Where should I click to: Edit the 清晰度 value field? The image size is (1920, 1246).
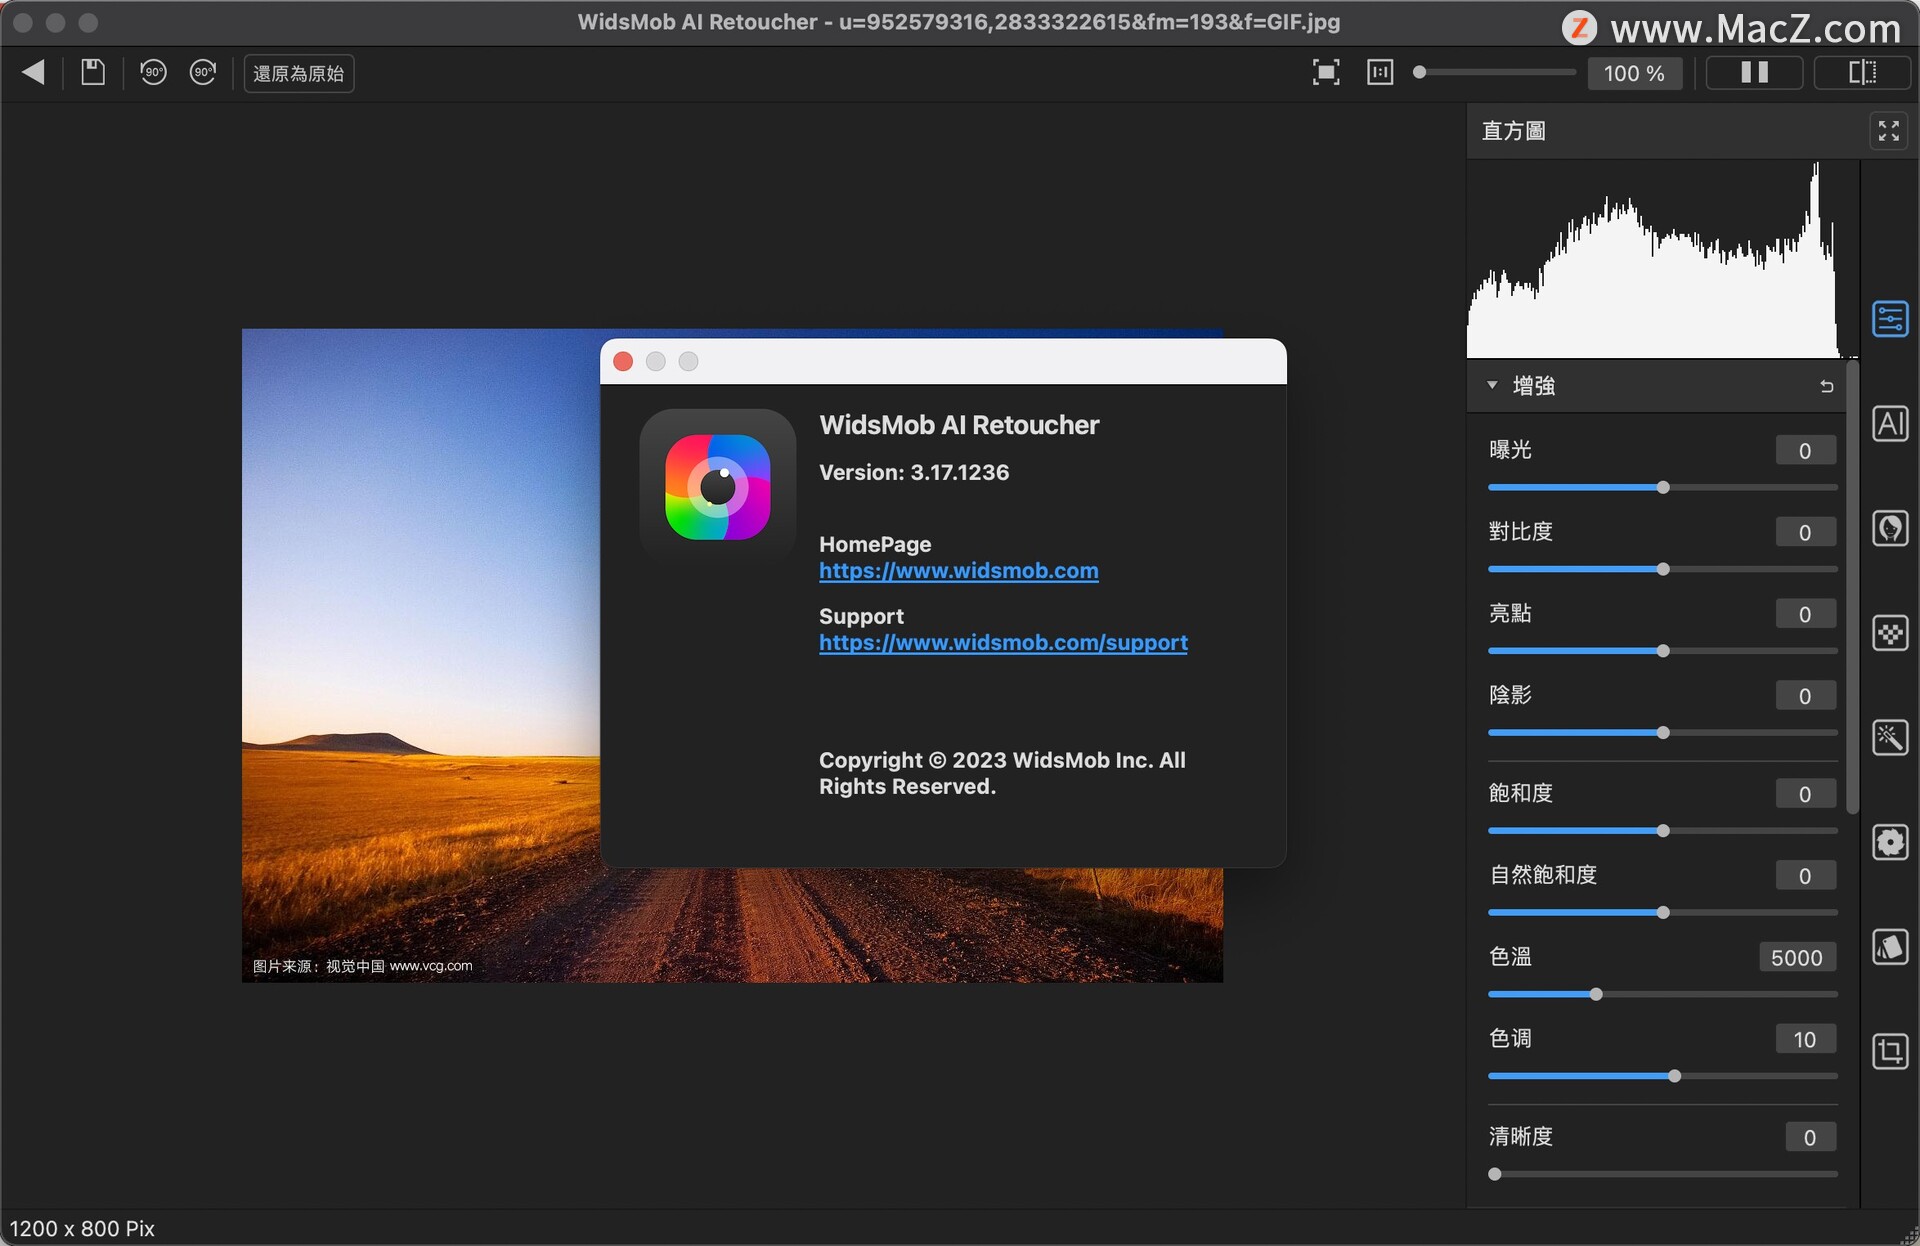click(x=1810, y=1137)
